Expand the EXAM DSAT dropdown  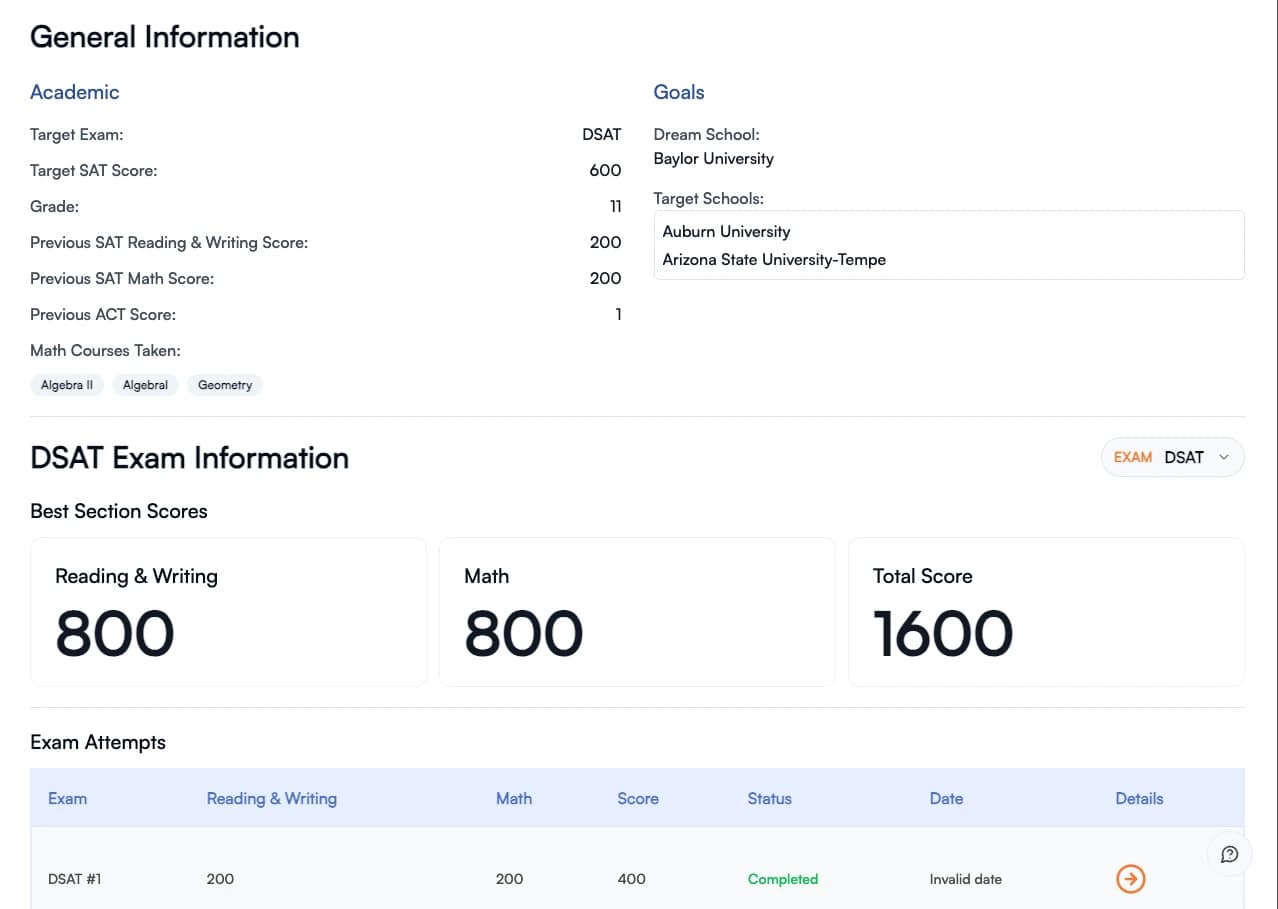[x=1172, y=457]
